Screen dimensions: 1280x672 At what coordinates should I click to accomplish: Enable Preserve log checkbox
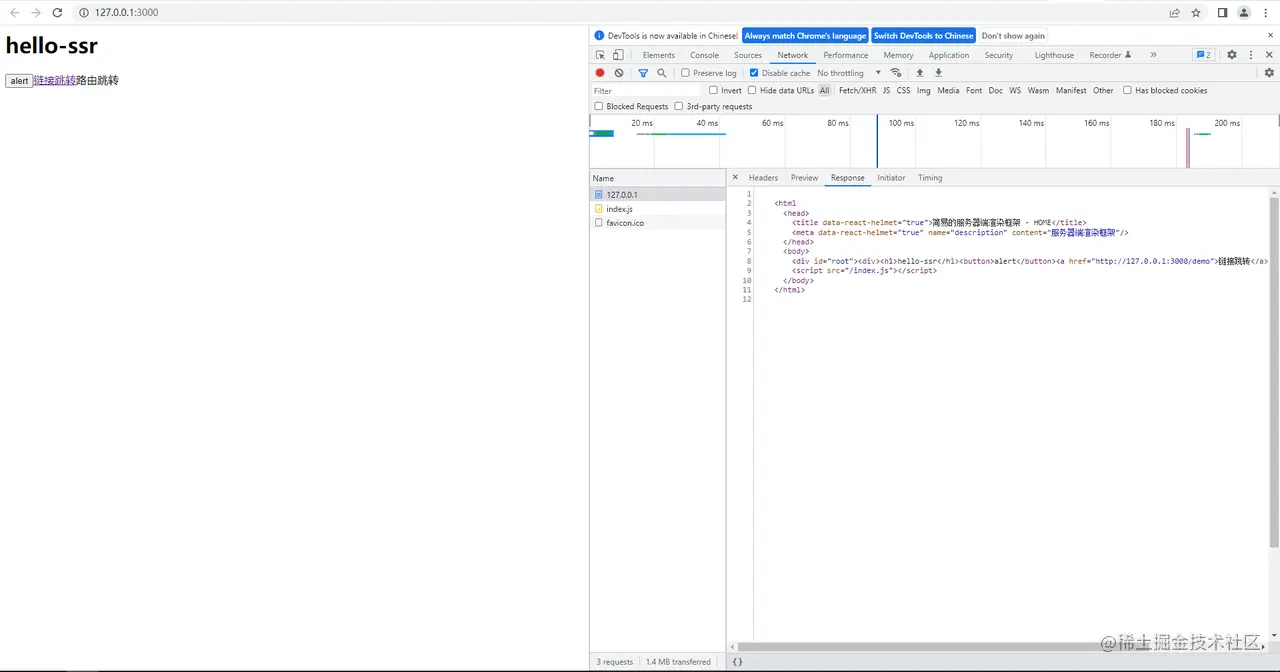685,73
